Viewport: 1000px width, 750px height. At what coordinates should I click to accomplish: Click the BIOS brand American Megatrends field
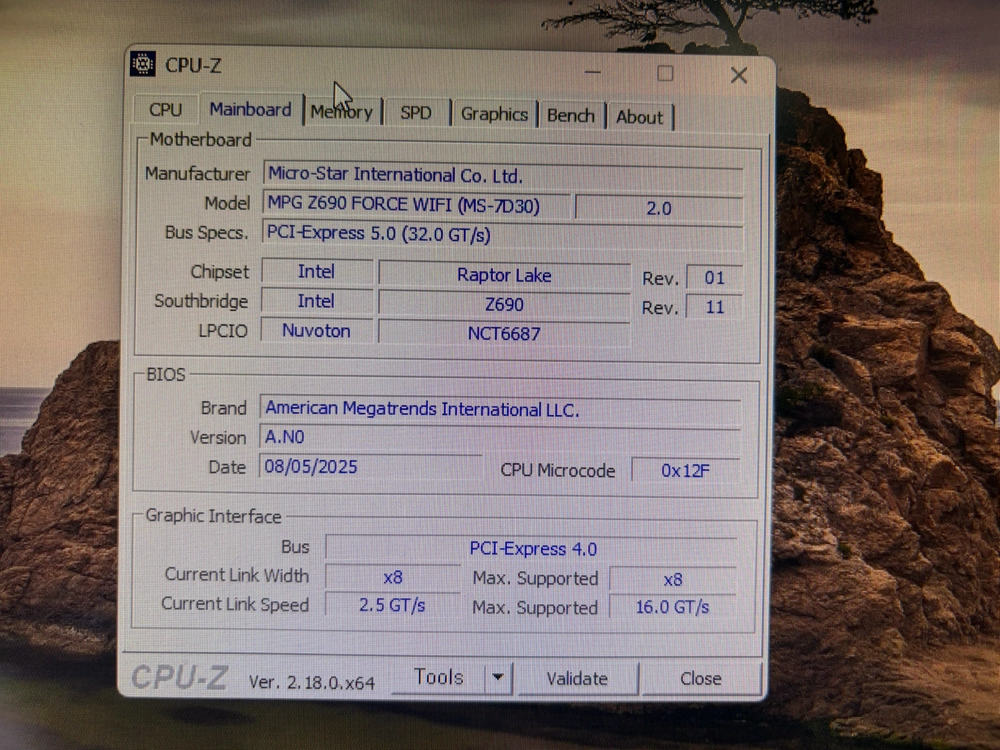[x=500, y=409]
